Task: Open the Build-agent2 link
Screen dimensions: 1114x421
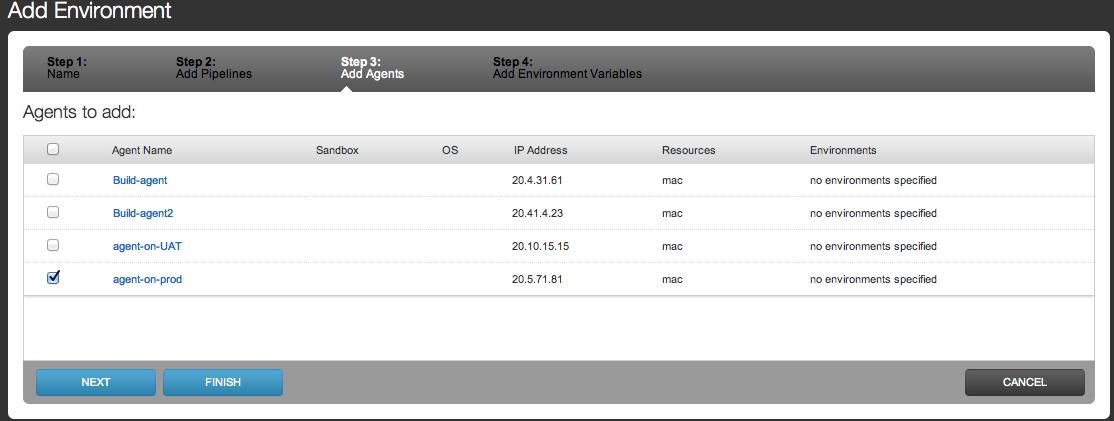Action: pos(143,214)
